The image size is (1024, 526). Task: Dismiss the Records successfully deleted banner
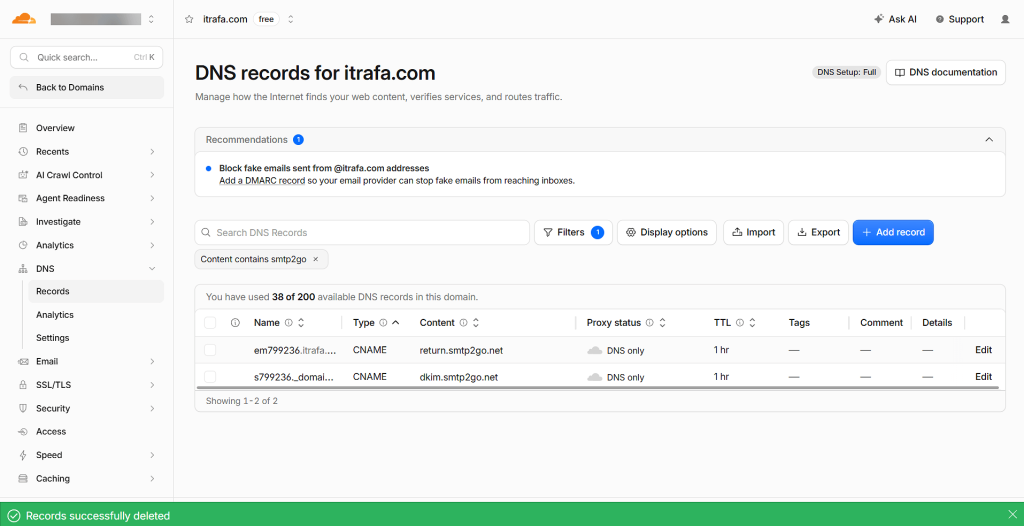pyautogui.click(x=1012, y=514)
